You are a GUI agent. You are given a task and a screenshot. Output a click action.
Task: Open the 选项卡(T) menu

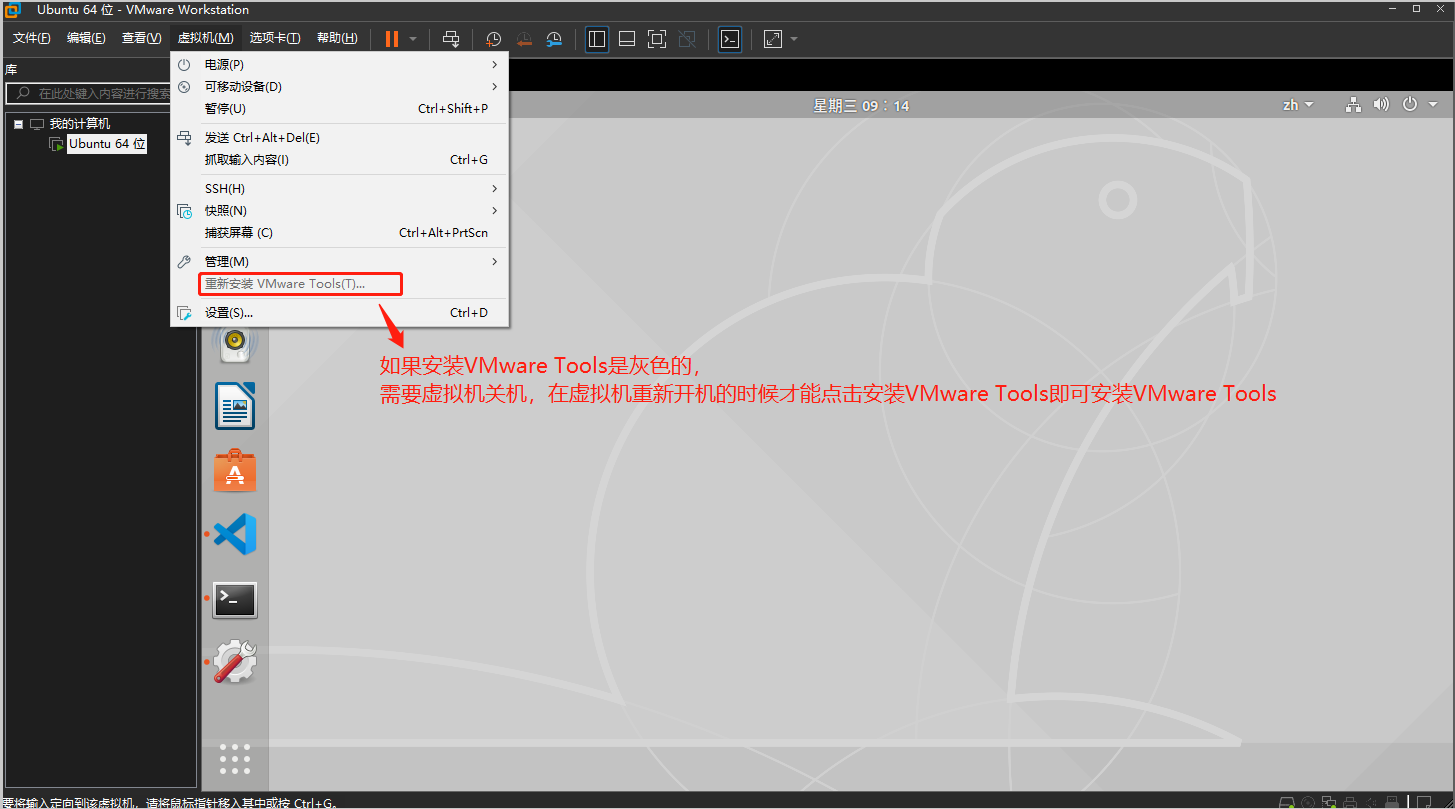tap(275, 38)
